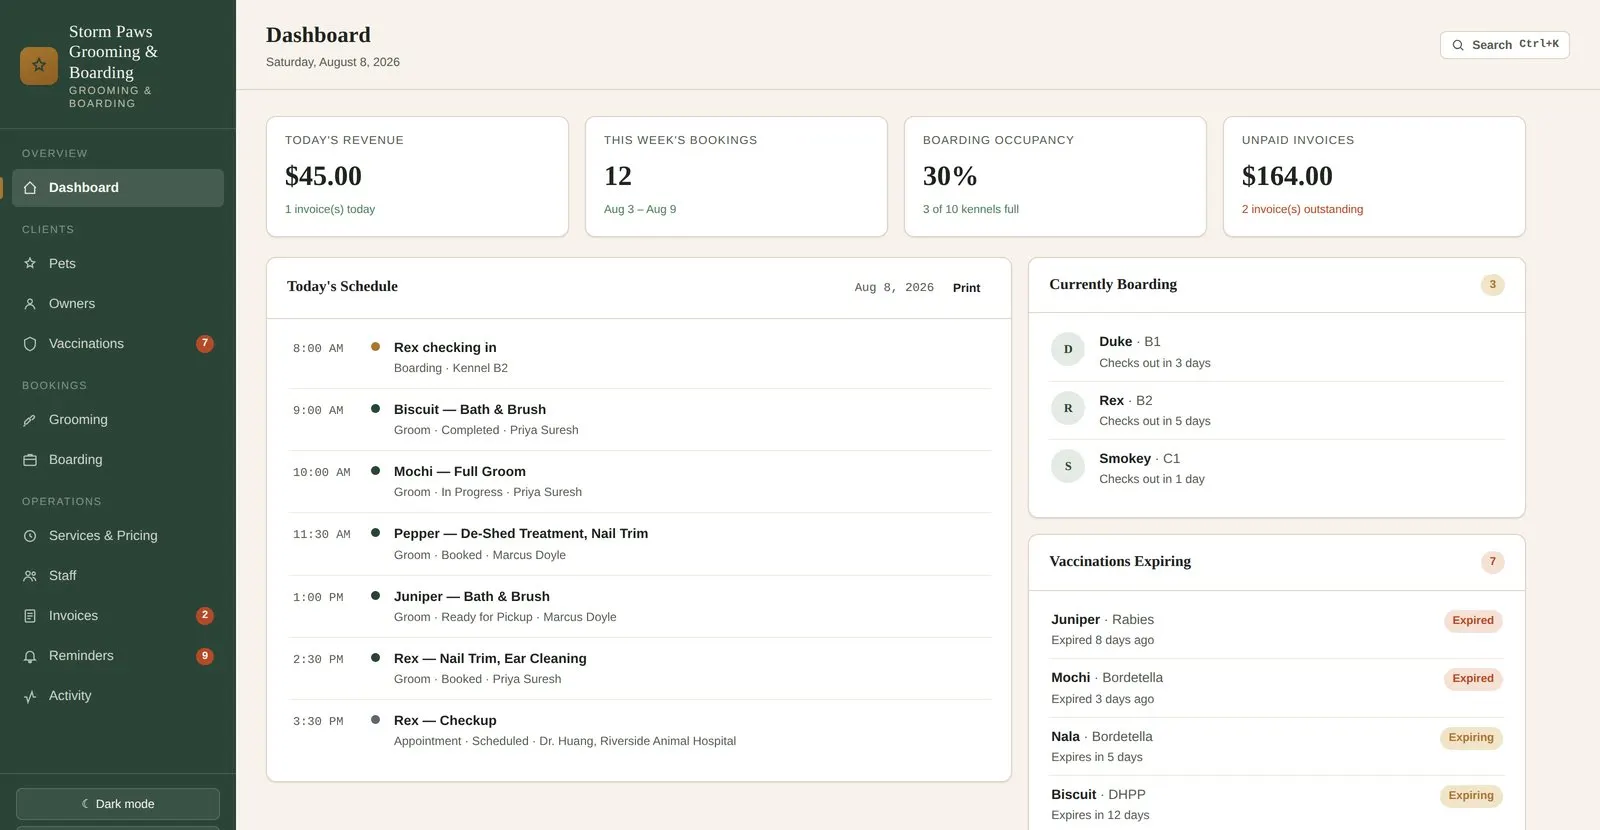
Task: Click the Storm Paws star logo icon
Action: click(x=39, y=66)
